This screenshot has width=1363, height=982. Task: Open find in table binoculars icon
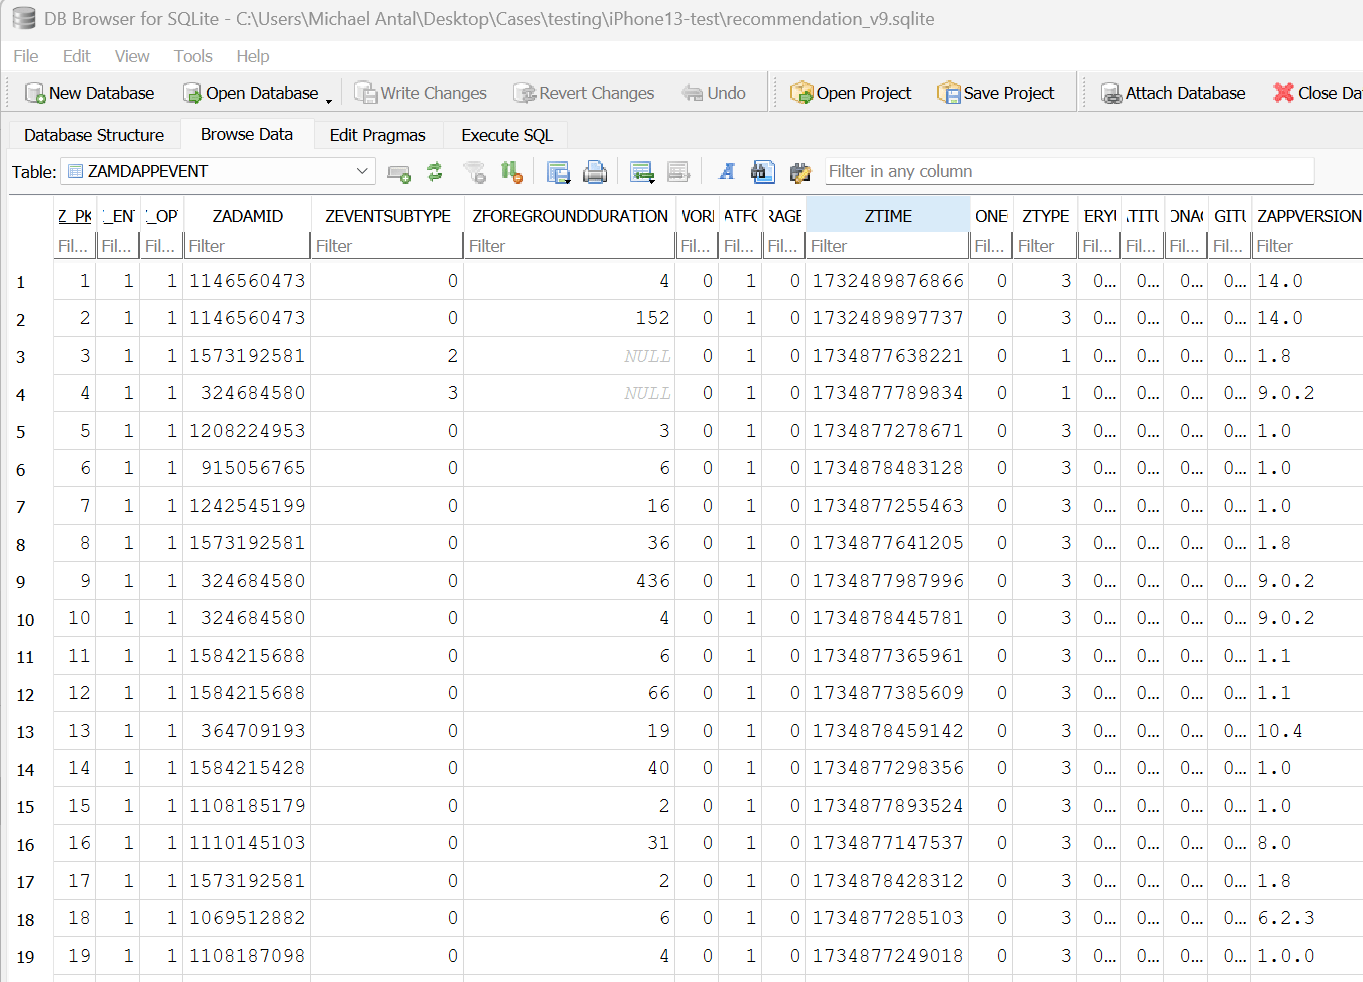[762, 172]
